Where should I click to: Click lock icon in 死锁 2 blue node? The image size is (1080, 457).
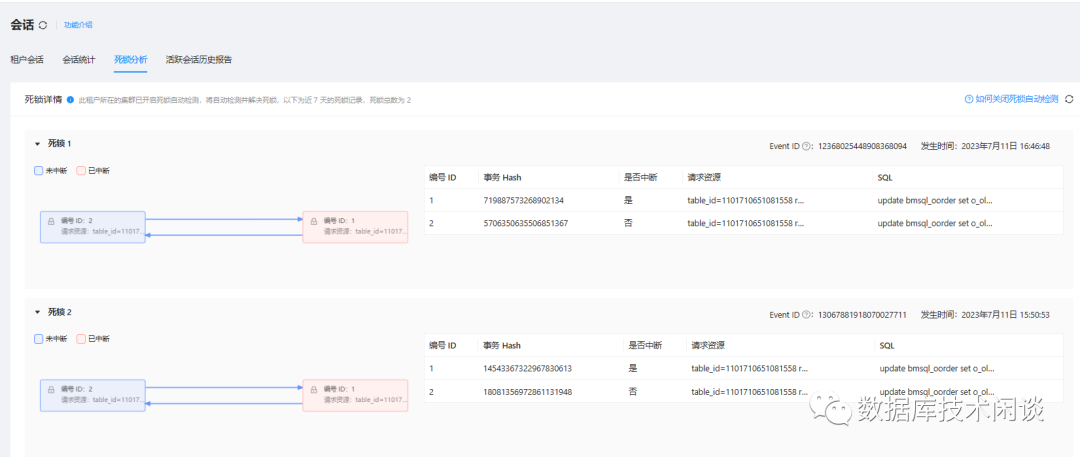pos(50,390)
